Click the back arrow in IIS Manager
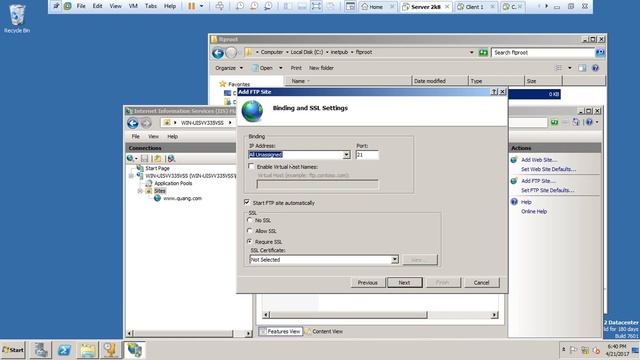Viewport: 640px width, 360px height. coord(133,123)
